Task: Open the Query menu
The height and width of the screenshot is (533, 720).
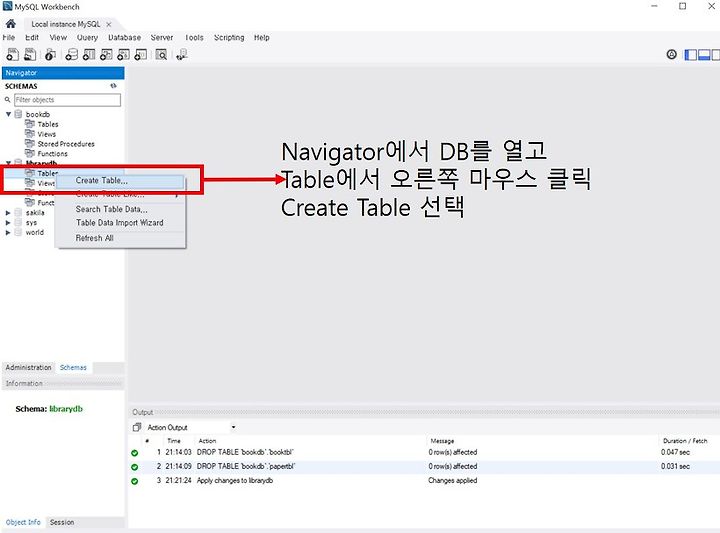Action: click(x=87, y=38)
